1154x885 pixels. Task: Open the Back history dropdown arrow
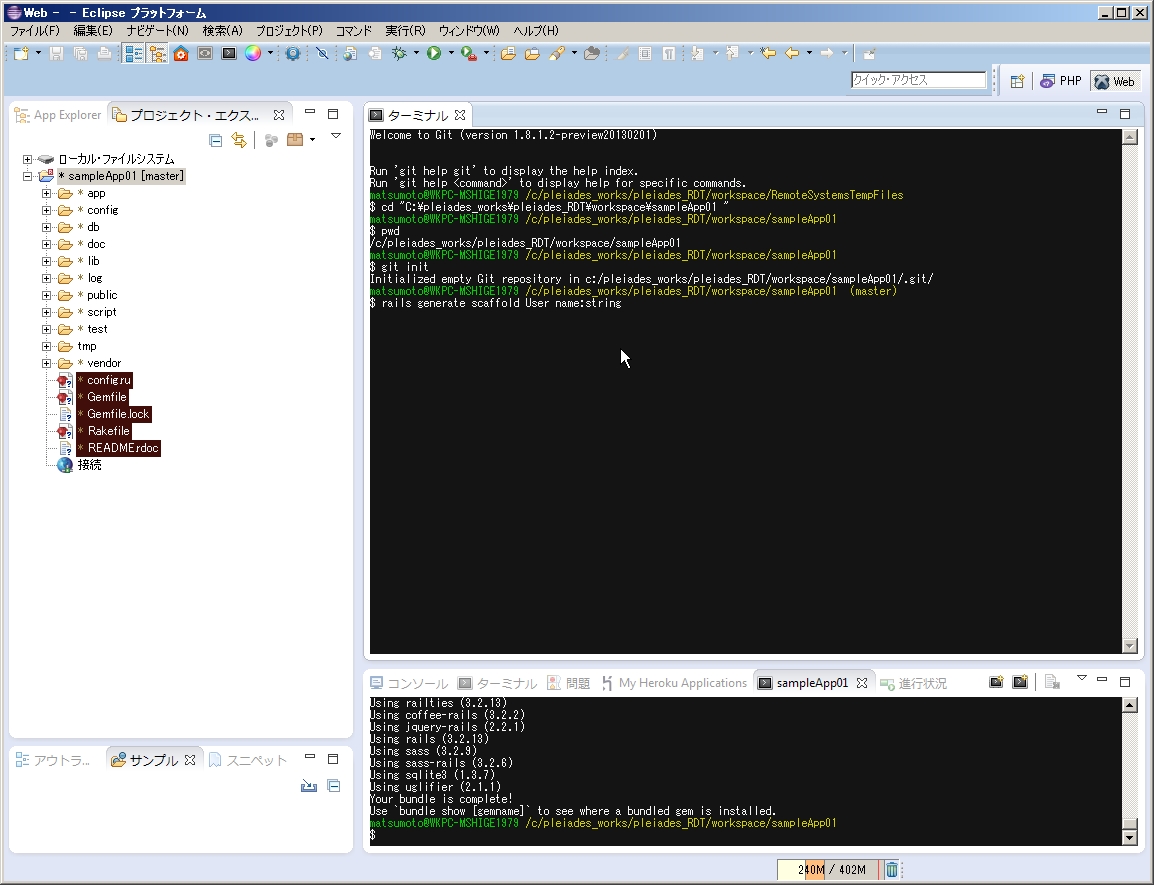coord(809,53)
